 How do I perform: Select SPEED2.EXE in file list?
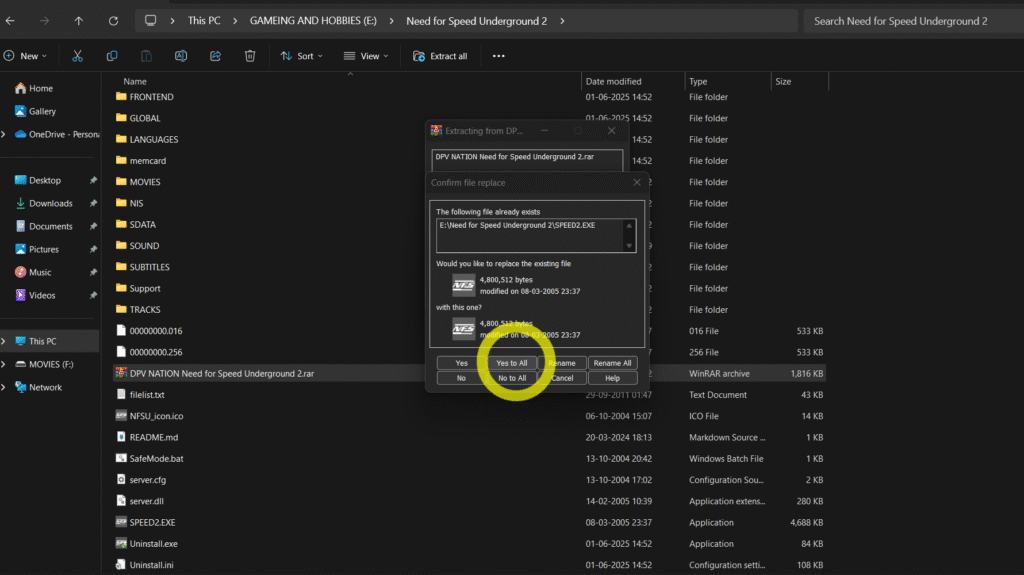(145, 523)
